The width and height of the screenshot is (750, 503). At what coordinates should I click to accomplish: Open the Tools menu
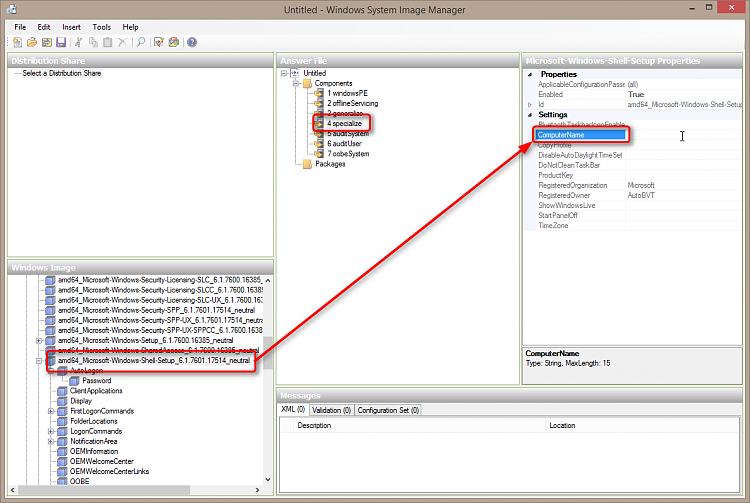101,27
